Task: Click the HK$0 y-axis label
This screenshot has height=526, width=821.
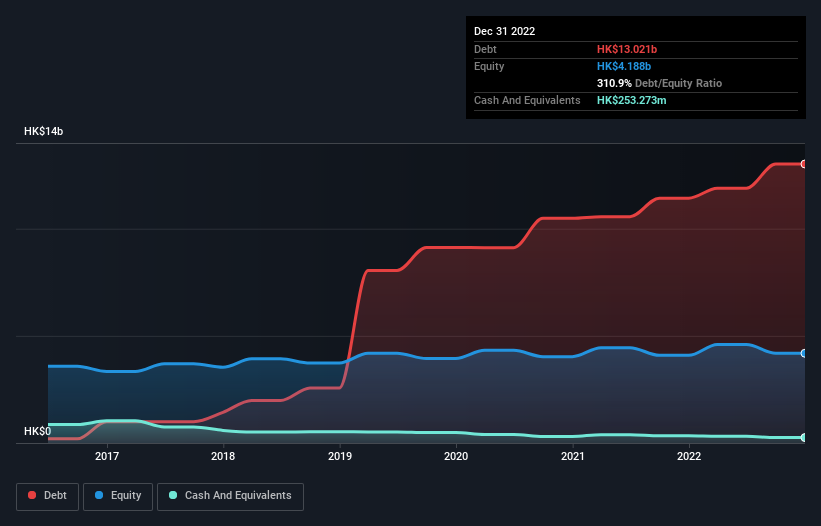Action: (x=38, y=431)
